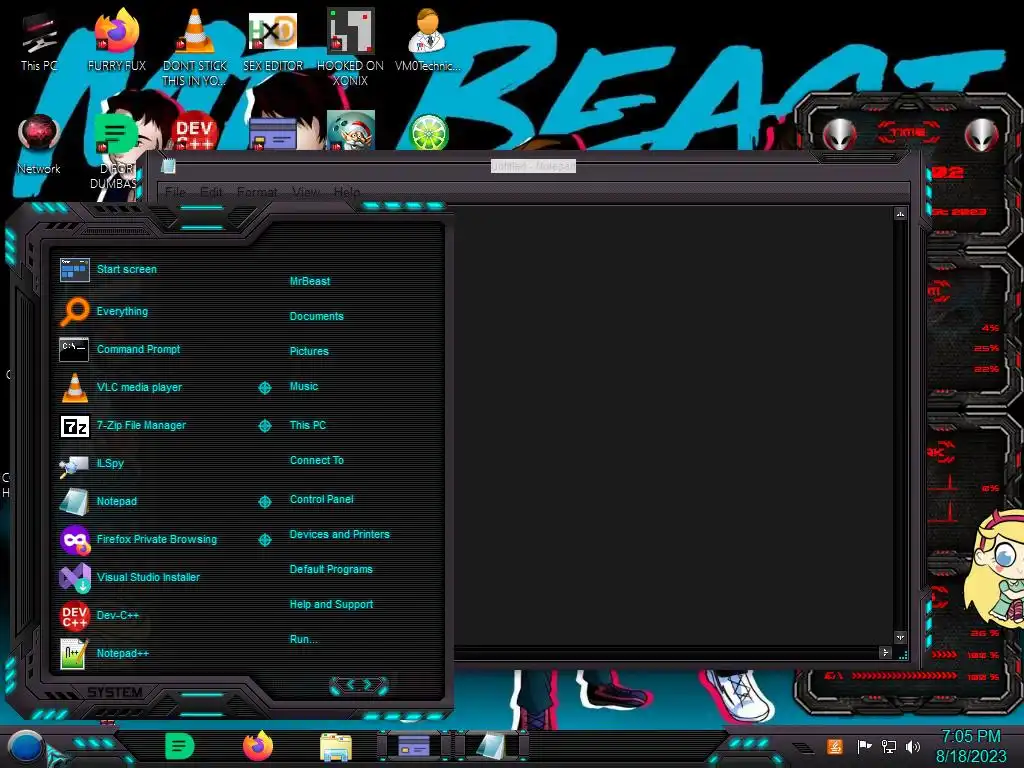The image size is (1024, 768).
Task: Select Connect To in start menu
Action: coord(316,460)
